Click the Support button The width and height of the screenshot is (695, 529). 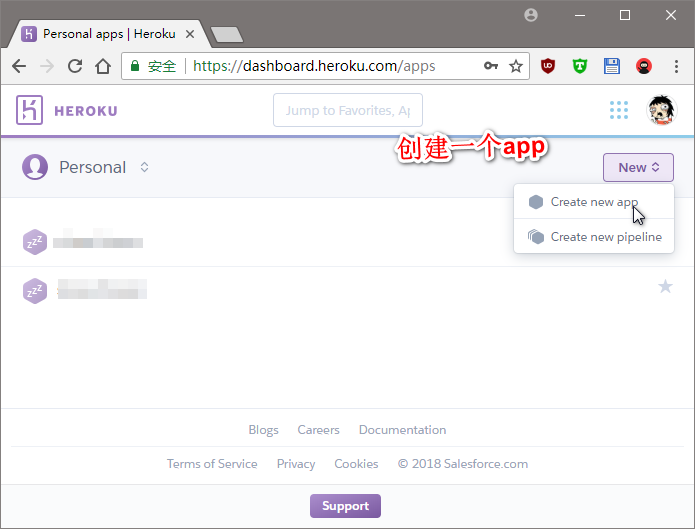[345, 506]
